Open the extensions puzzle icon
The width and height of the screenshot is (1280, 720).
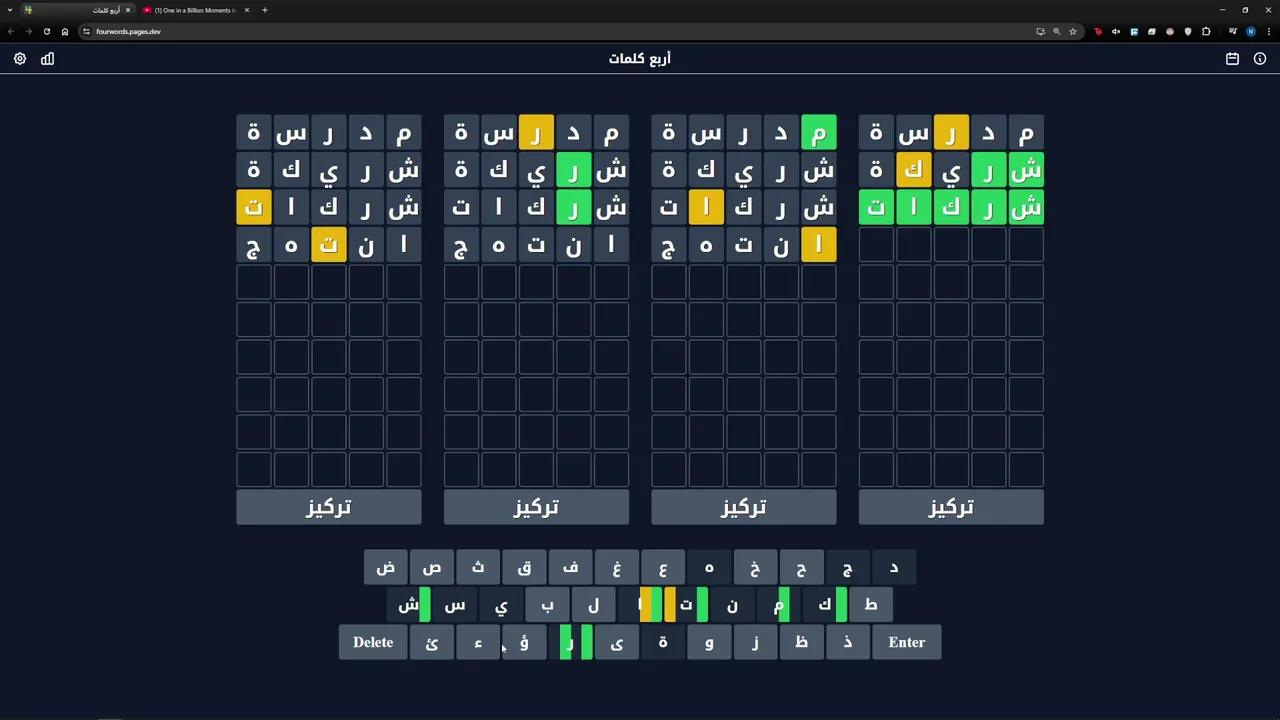(x=1206, y=31)
